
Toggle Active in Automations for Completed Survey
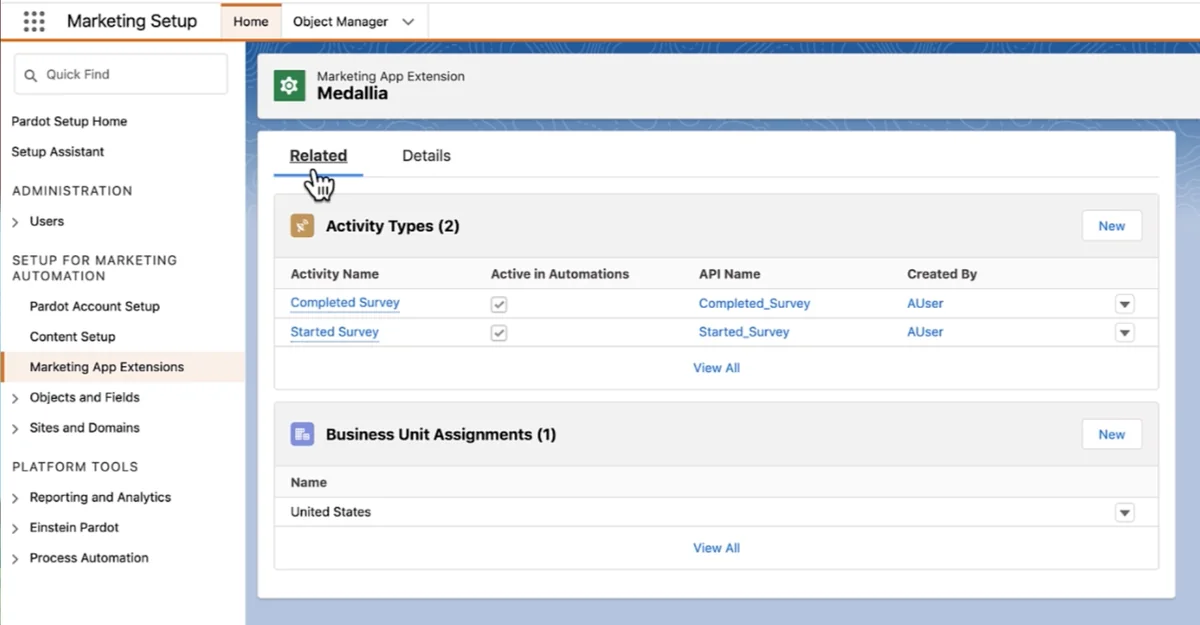click(498, 304)
